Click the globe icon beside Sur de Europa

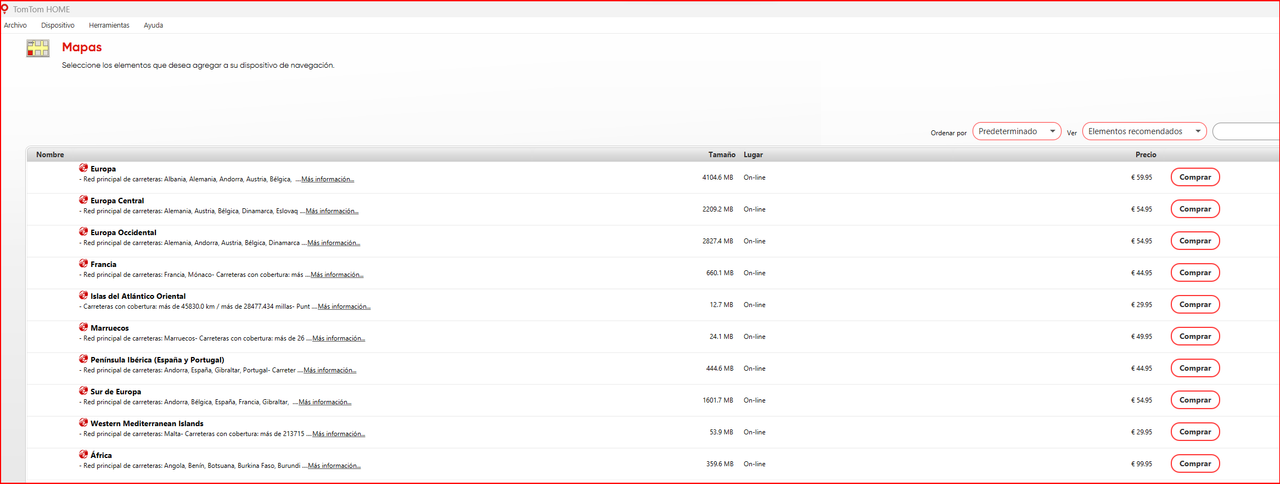pyautogui.click(x=84, y=391)
